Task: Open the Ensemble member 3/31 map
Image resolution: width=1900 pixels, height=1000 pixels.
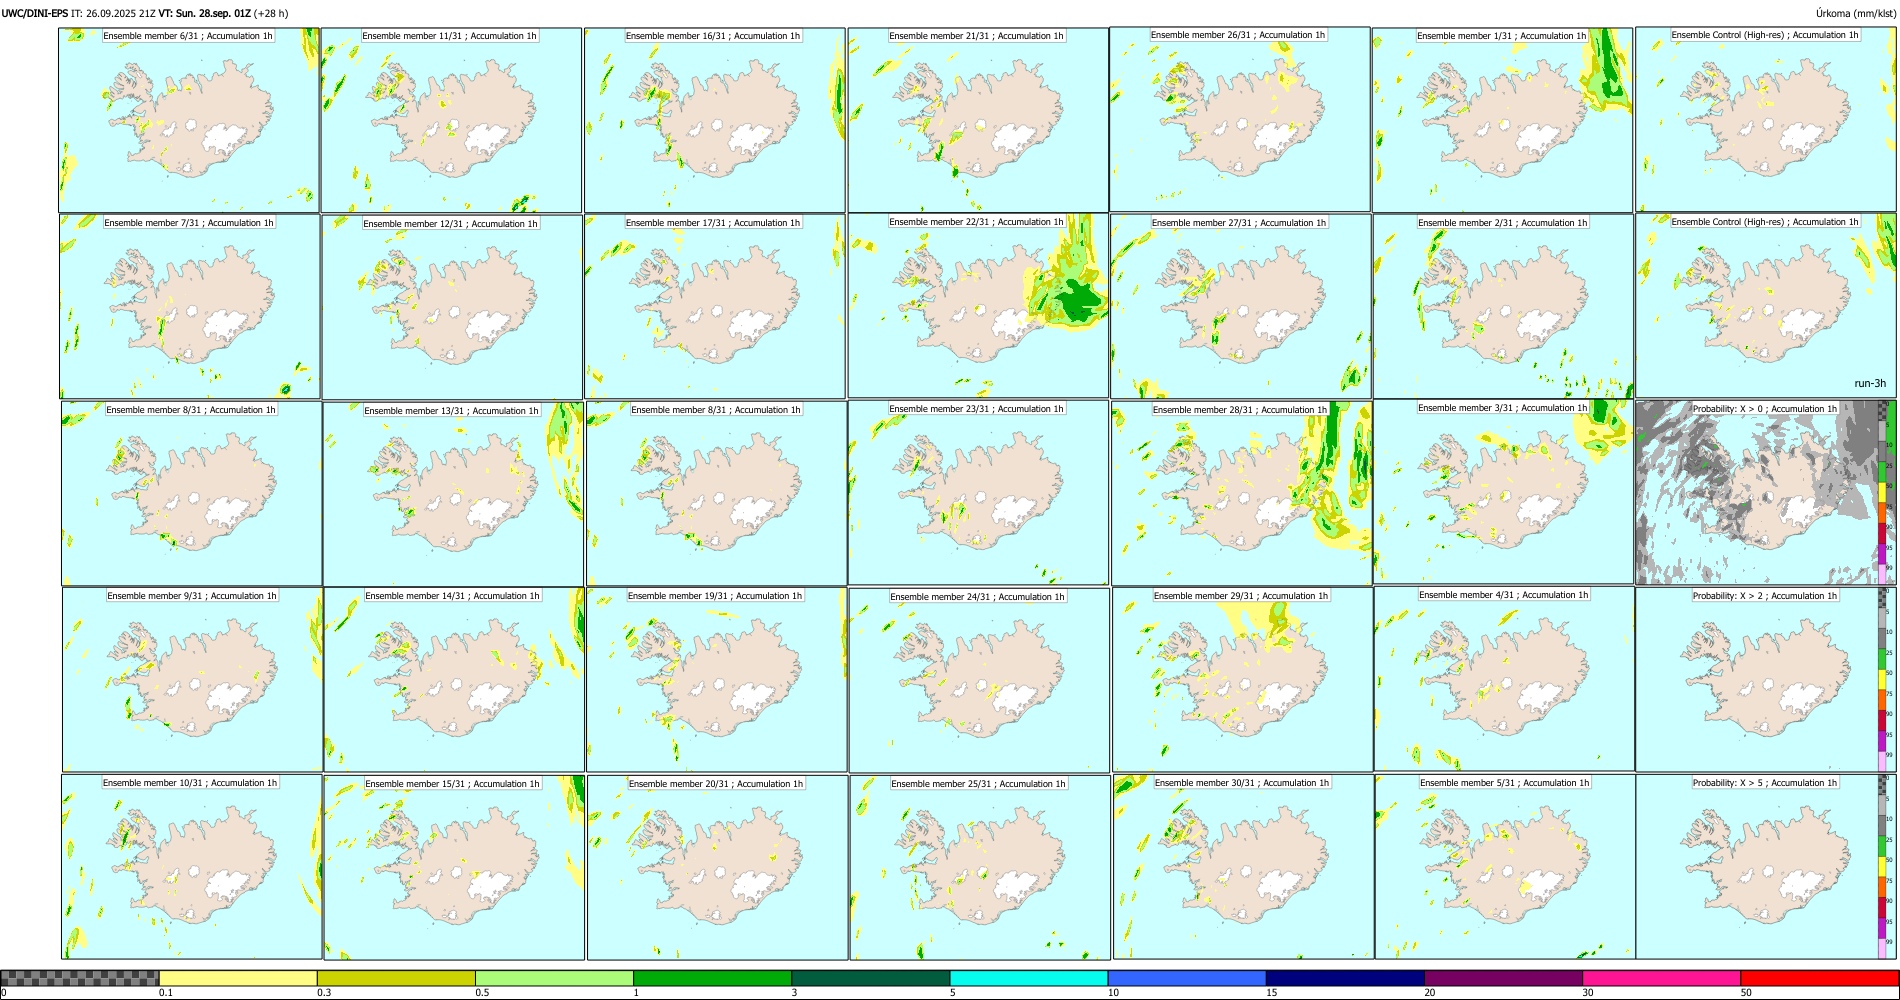Action: 1504,491
